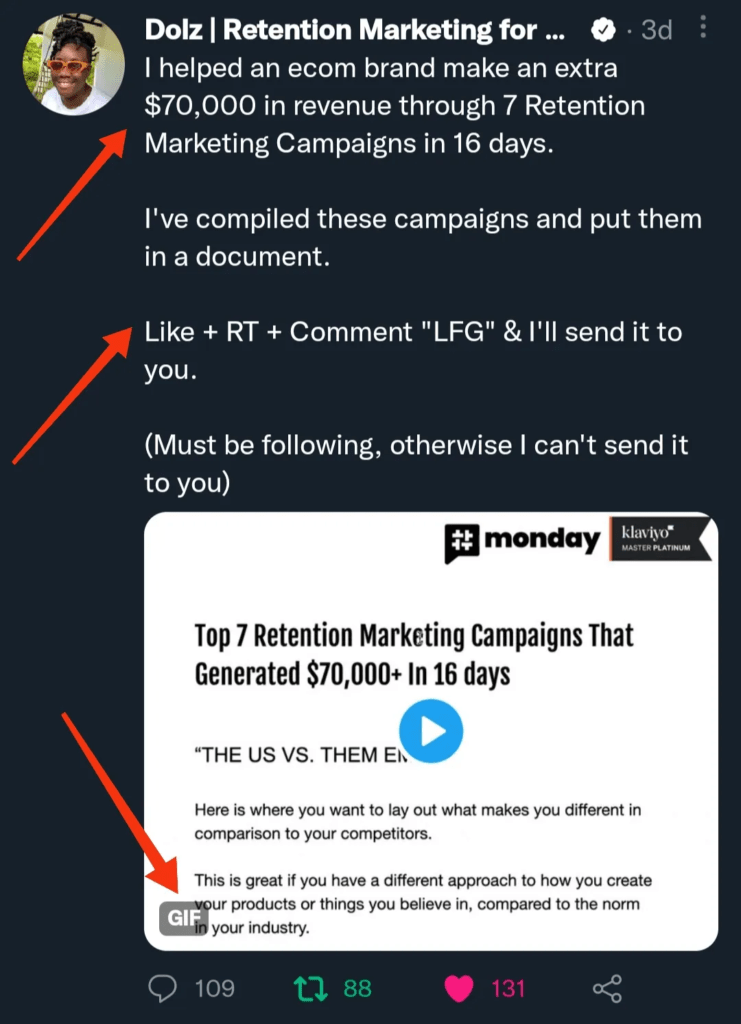741x1024 pixels.
Task: Open the three-dot more options menu
Action: click(705, 30)
